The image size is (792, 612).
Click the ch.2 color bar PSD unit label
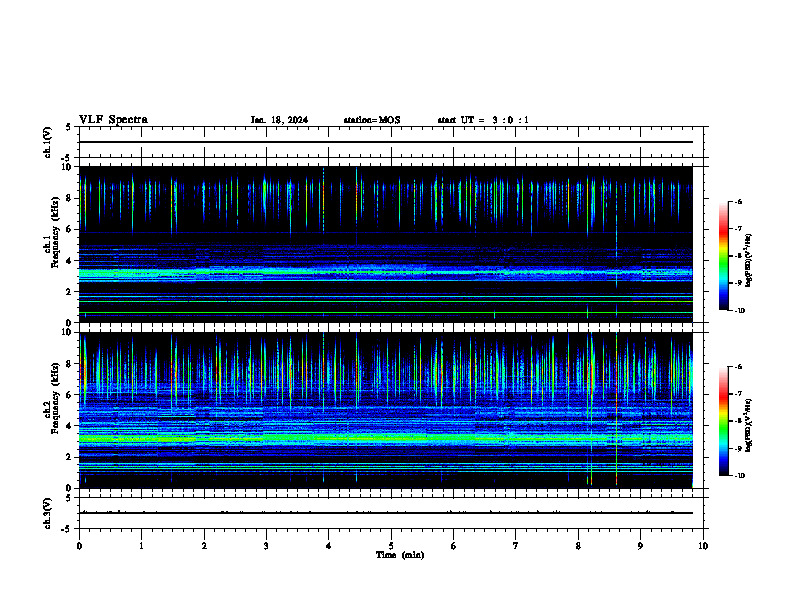748,425
